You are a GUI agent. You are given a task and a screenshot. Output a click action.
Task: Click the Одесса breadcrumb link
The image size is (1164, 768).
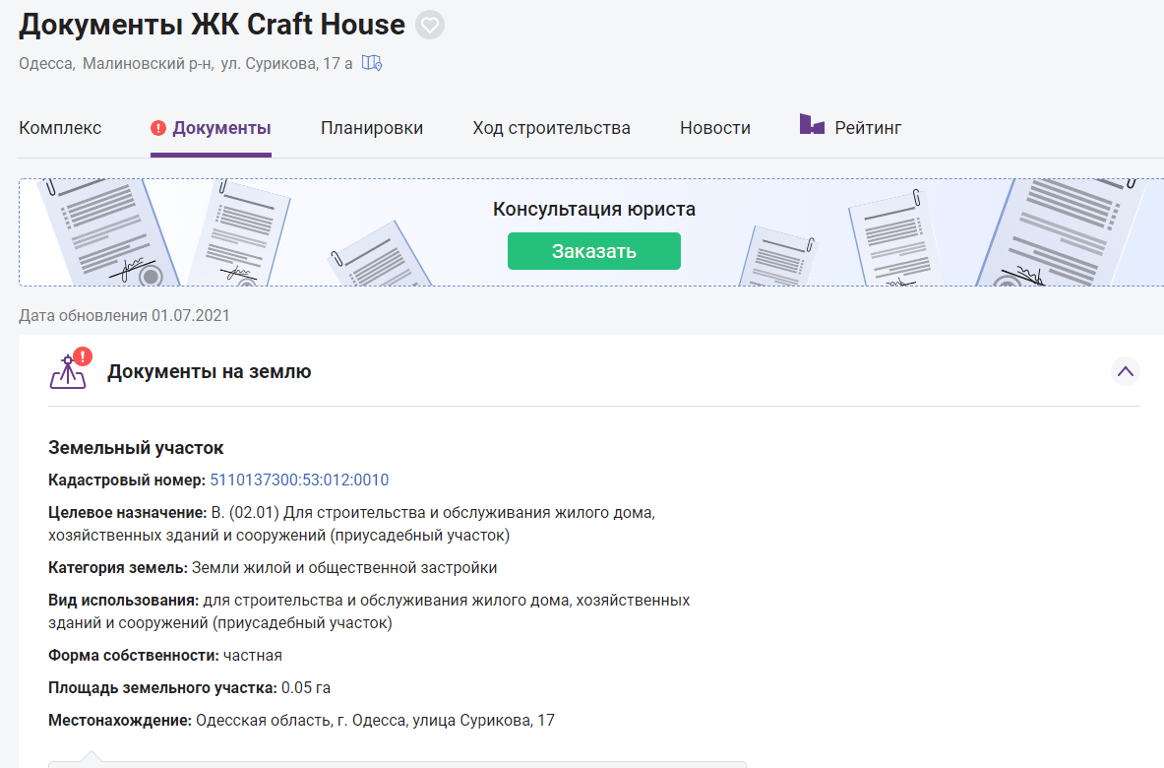(x=46, y=64)
